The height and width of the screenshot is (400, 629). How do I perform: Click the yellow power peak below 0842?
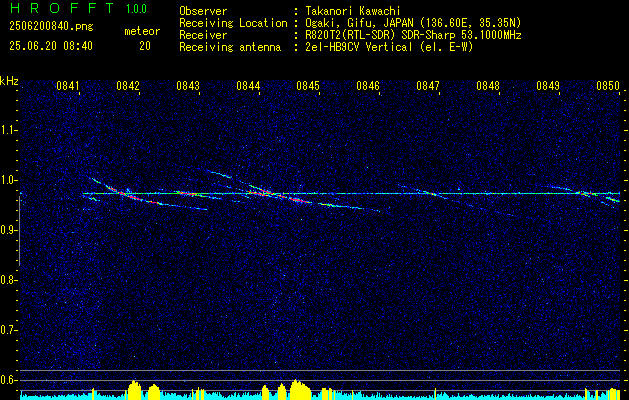(134, 390)
